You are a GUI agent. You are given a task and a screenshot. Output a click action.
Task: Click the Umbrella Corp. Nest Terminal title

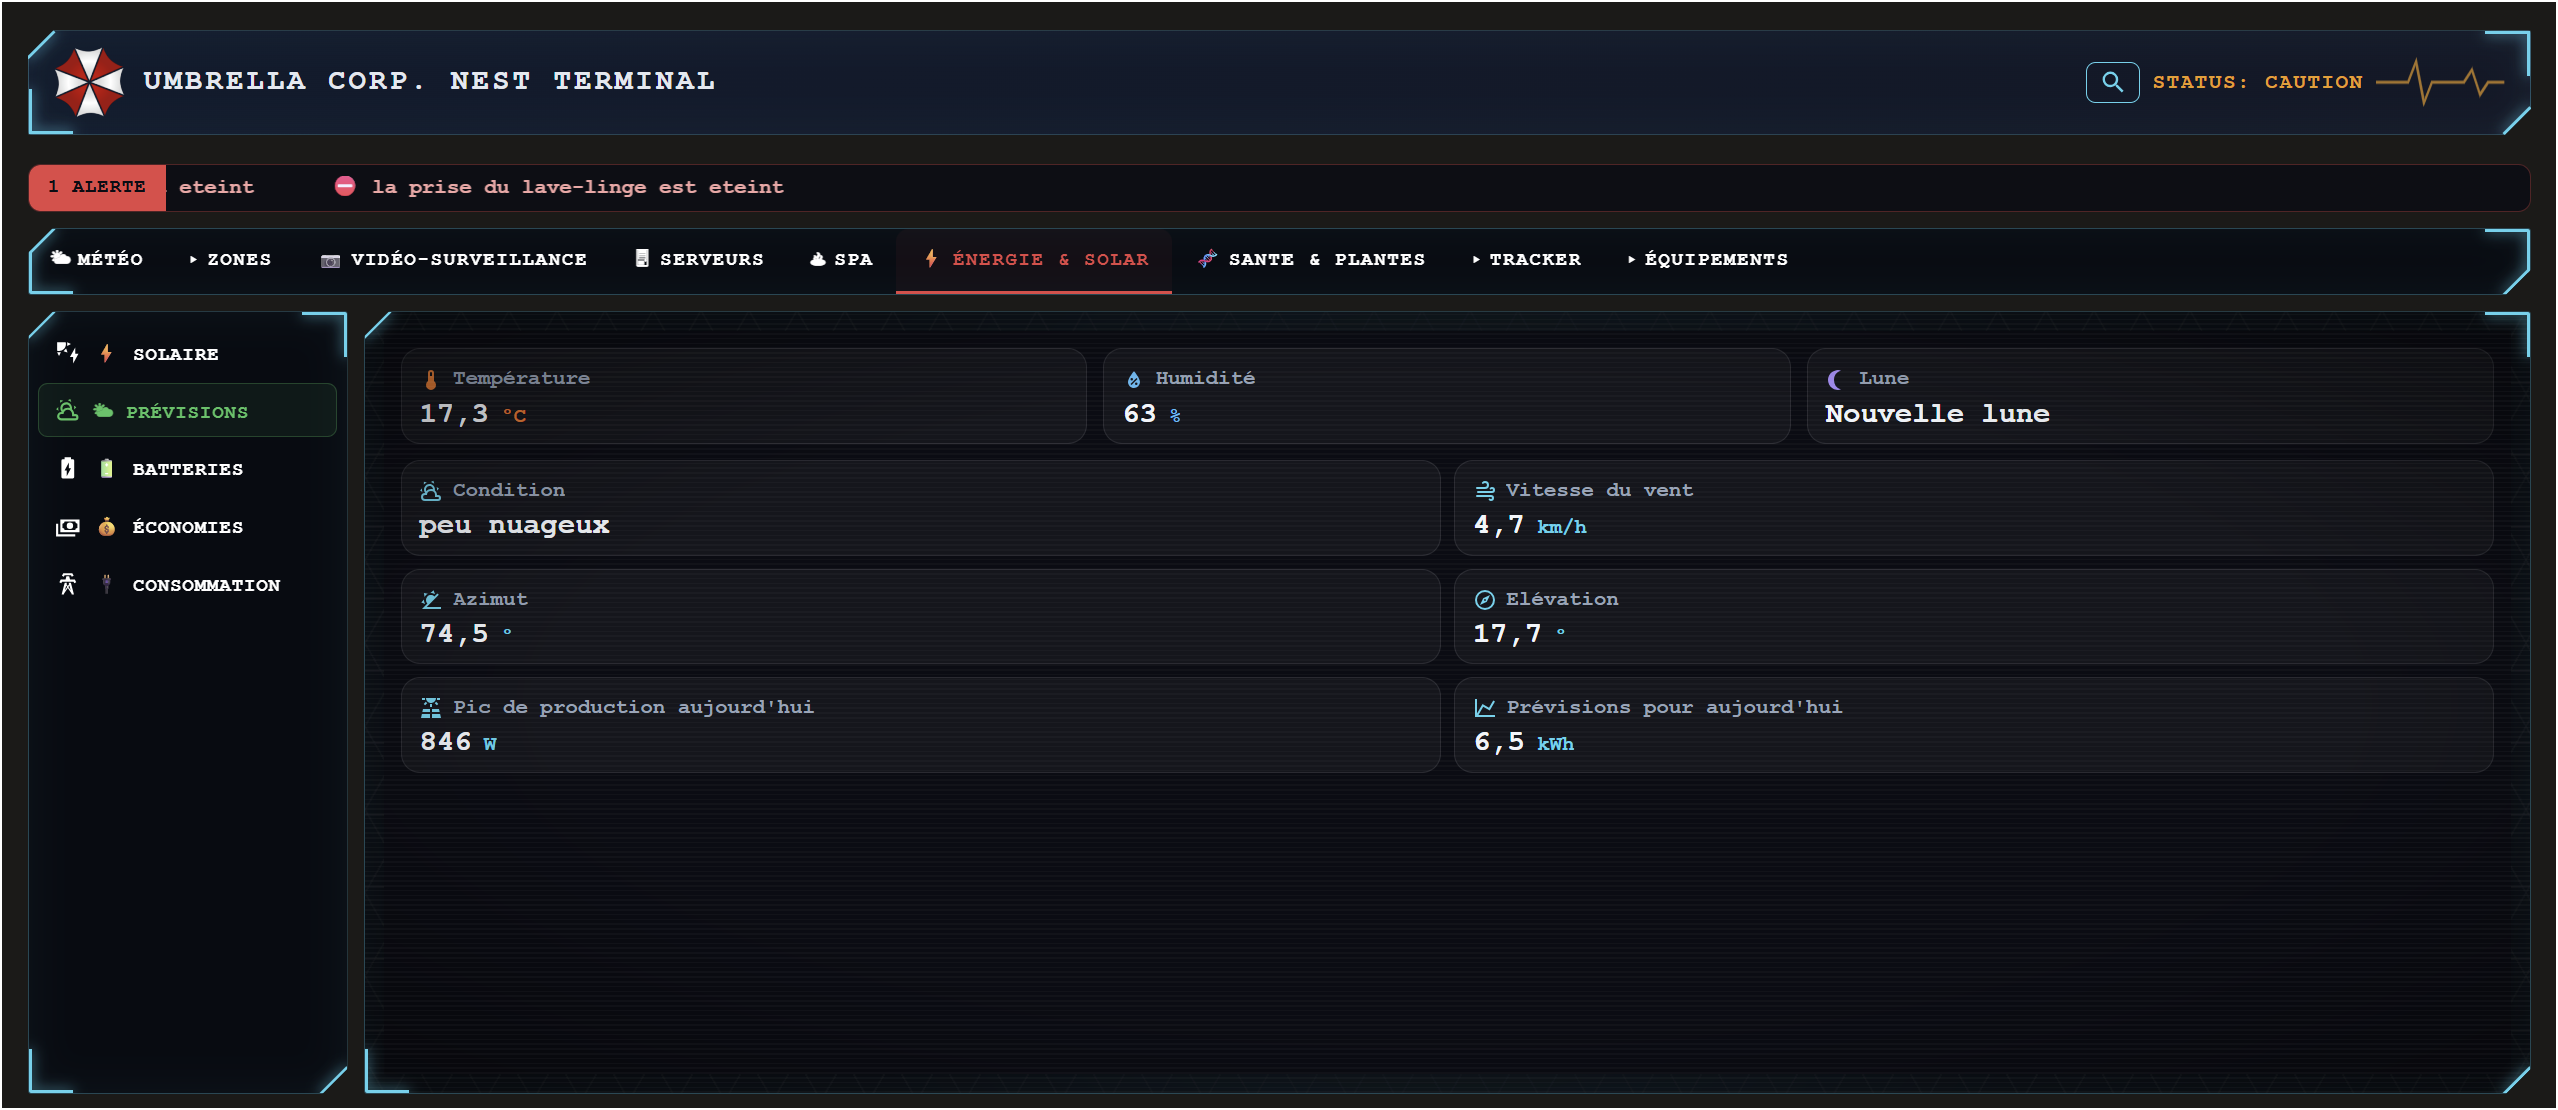point(429,81)
